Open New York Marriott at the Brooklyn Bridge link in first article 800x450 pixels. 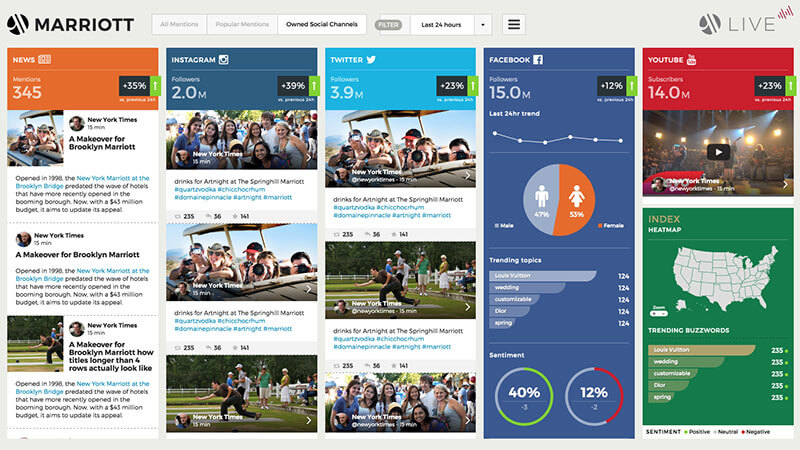82,182
